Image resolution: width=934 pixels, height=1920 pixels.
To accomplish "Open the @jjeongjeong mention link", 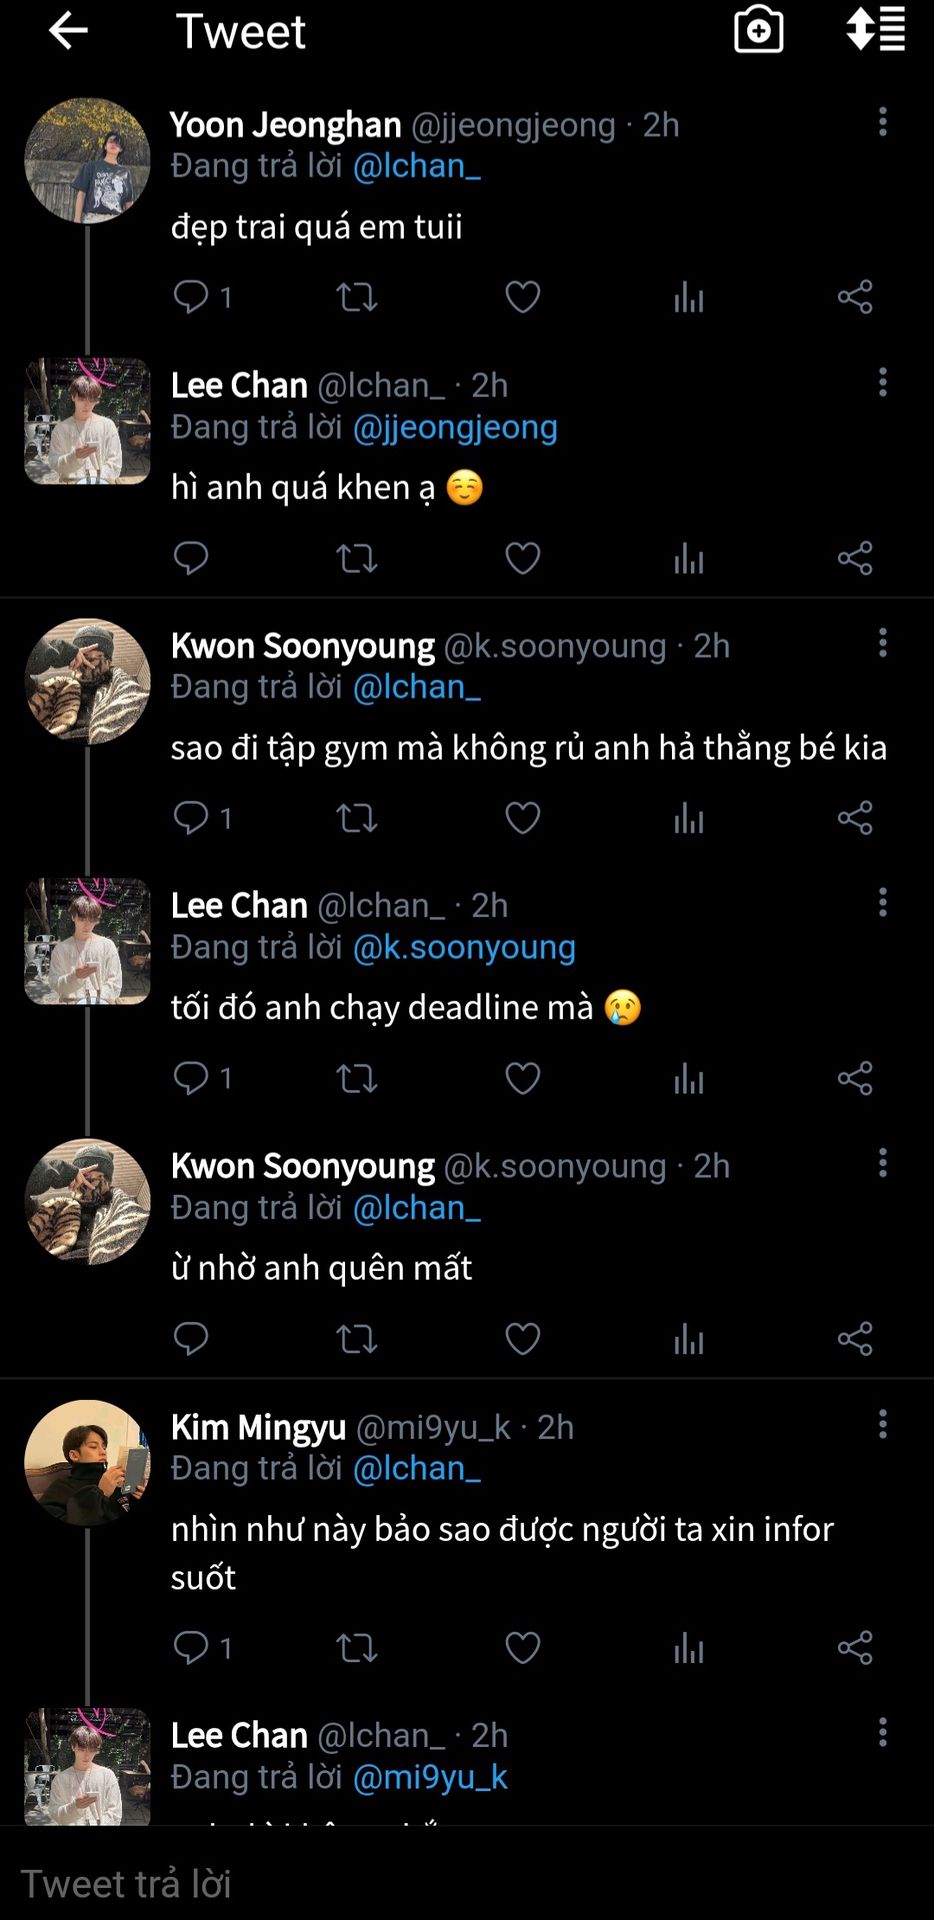I will [455, 427].
